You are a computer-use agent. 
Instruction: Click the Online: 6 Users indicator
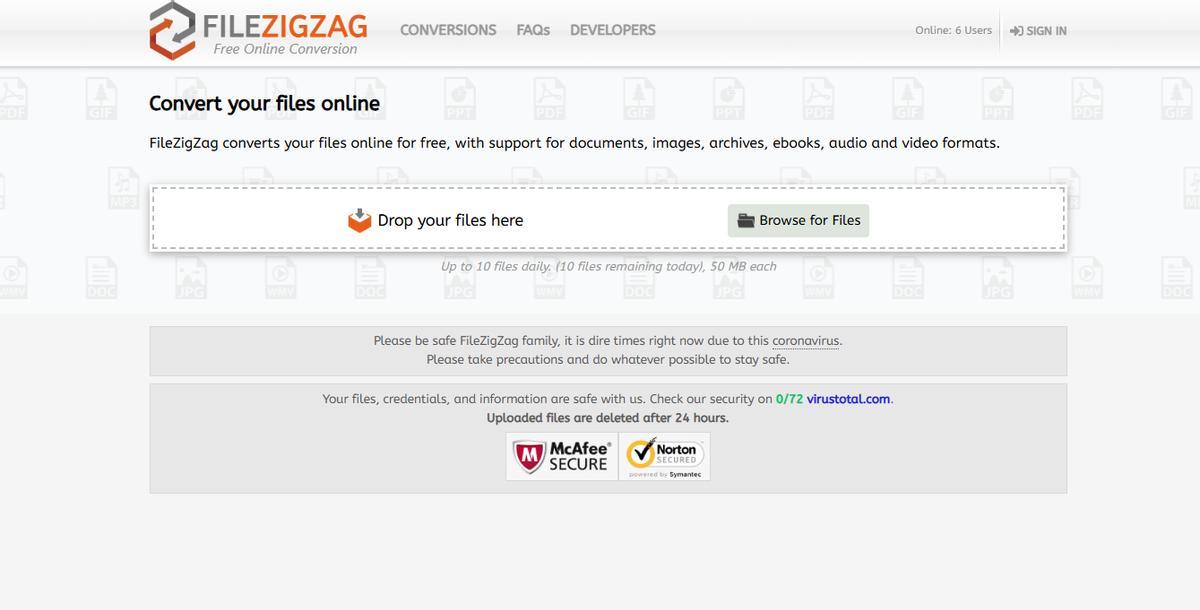953,30
